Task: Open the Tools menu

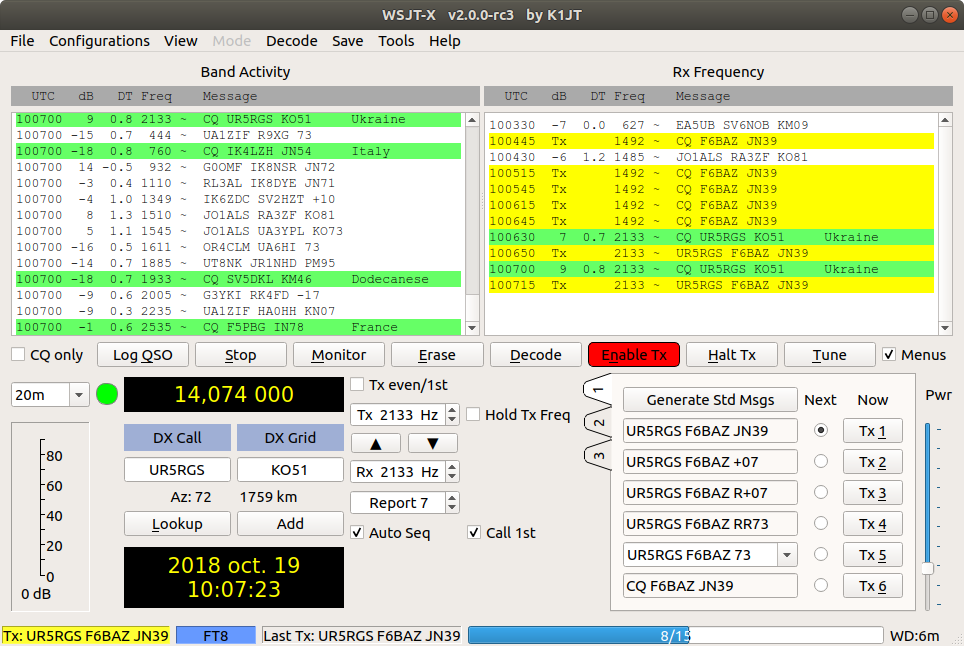Action: 396,41
